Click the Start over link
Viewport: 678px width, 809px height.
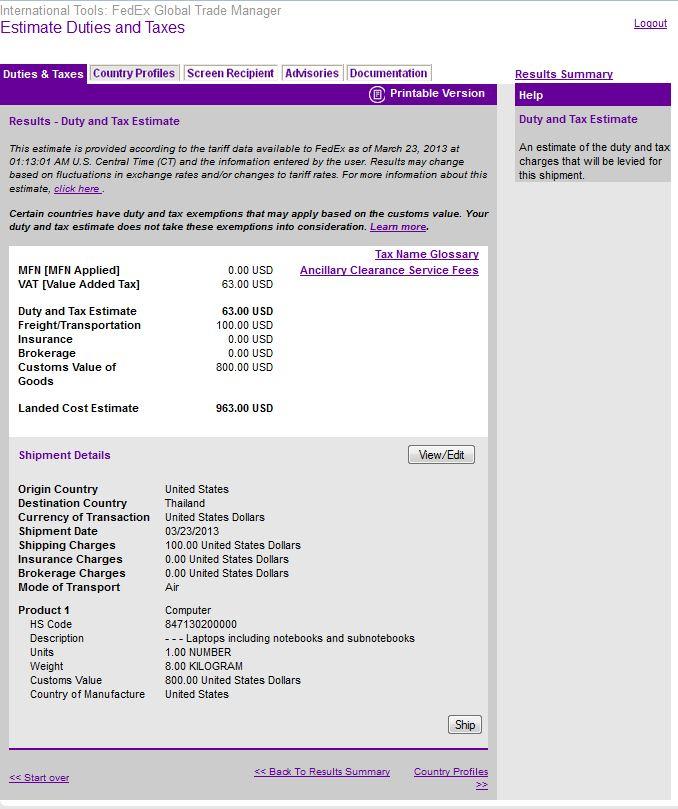click(39, 778)
